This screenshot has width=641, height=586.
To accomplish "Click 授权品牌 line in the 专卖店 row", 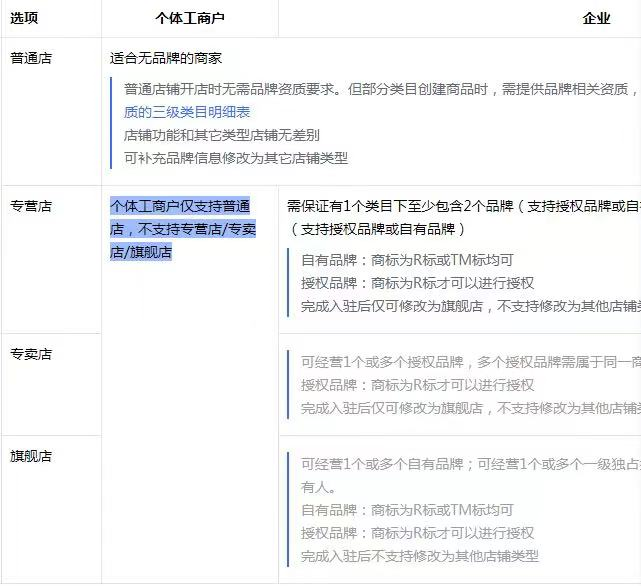I will [417, 385].
